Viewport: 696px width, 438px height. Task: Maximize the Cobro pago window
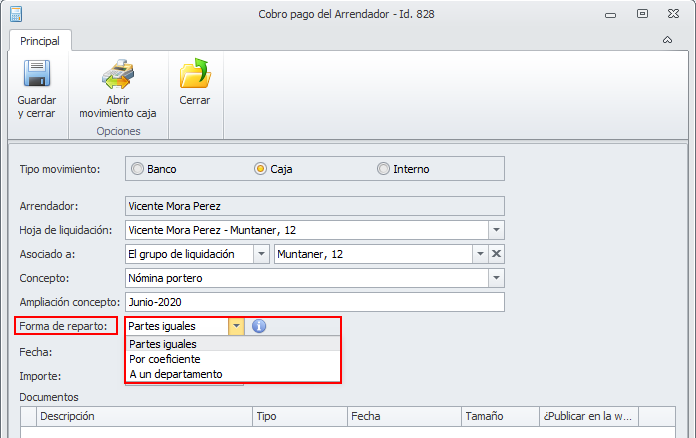[x=642, y=14]
